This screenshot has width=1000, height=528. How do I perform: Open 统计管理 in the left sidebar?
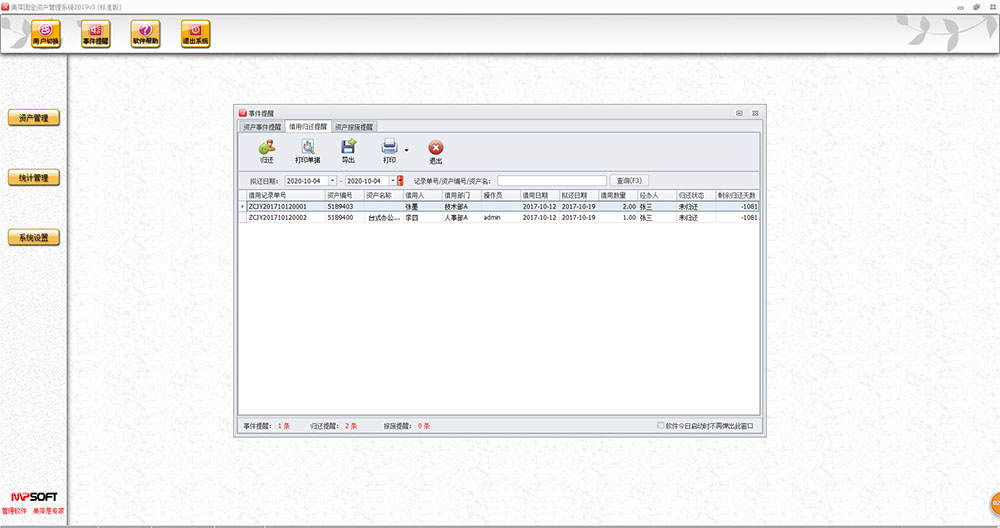pos(34,178)
